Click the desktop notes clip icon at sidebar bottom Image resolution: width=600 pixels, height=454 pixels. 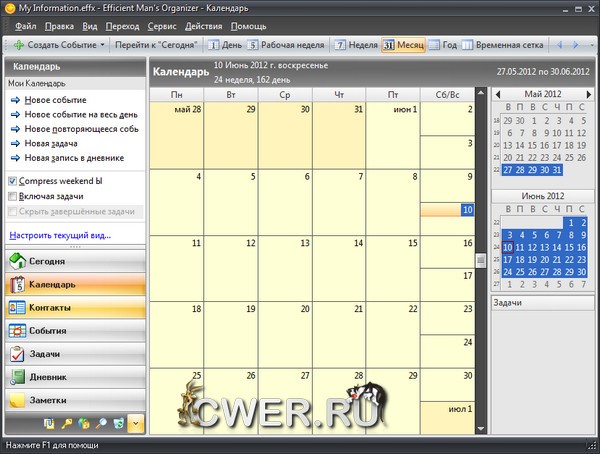coord(49,423)
